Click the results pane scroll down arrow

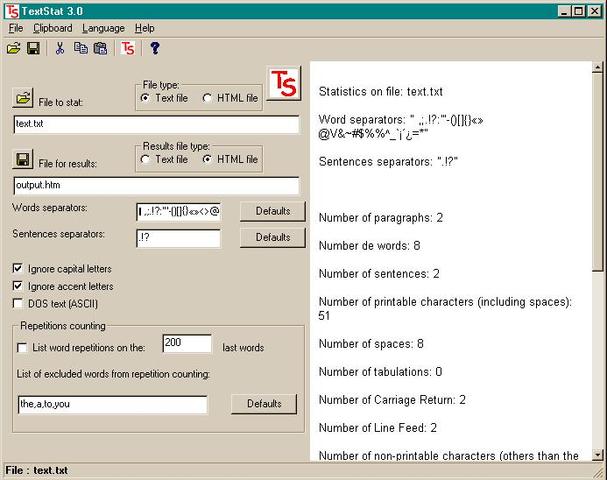(x=597, y=455)
